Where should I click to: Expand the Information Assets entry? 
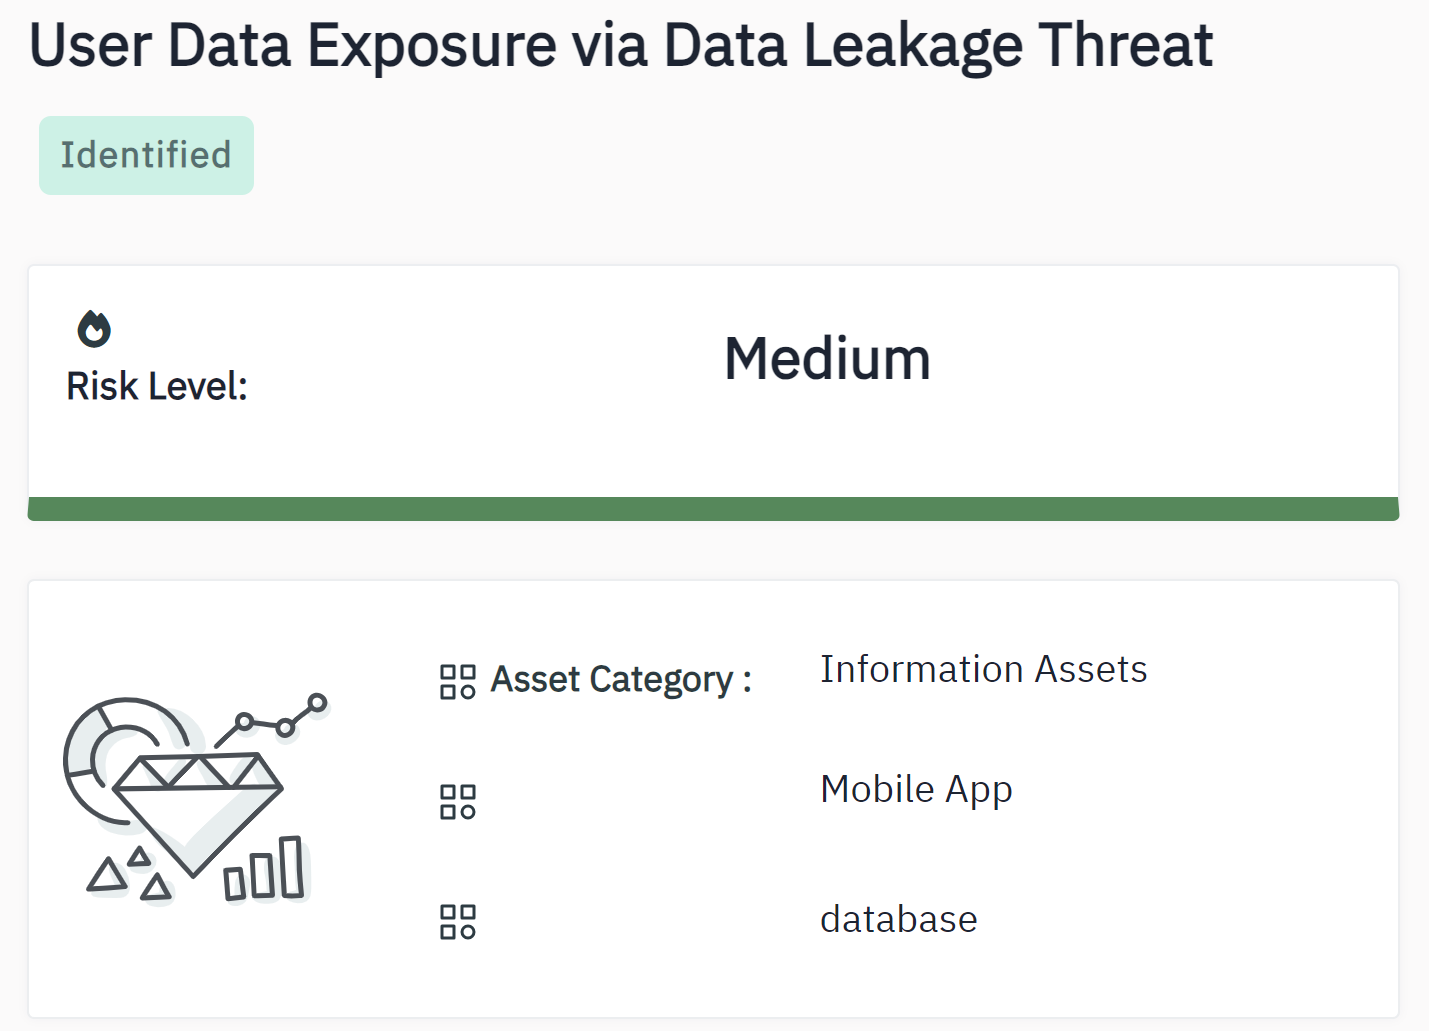(984, 669)
